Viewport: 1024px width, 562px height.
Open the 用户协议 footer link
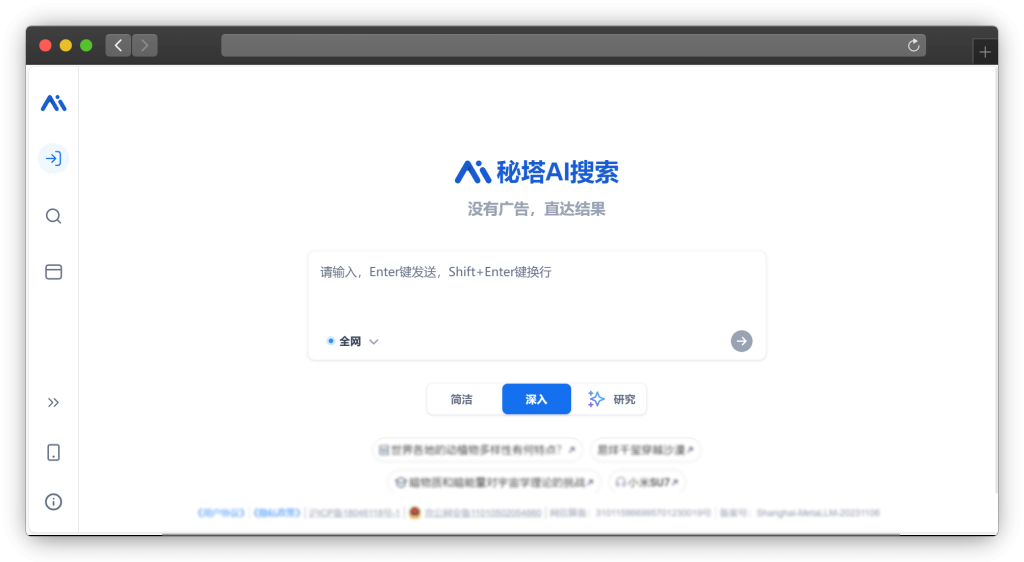click(x=221, y=513)
